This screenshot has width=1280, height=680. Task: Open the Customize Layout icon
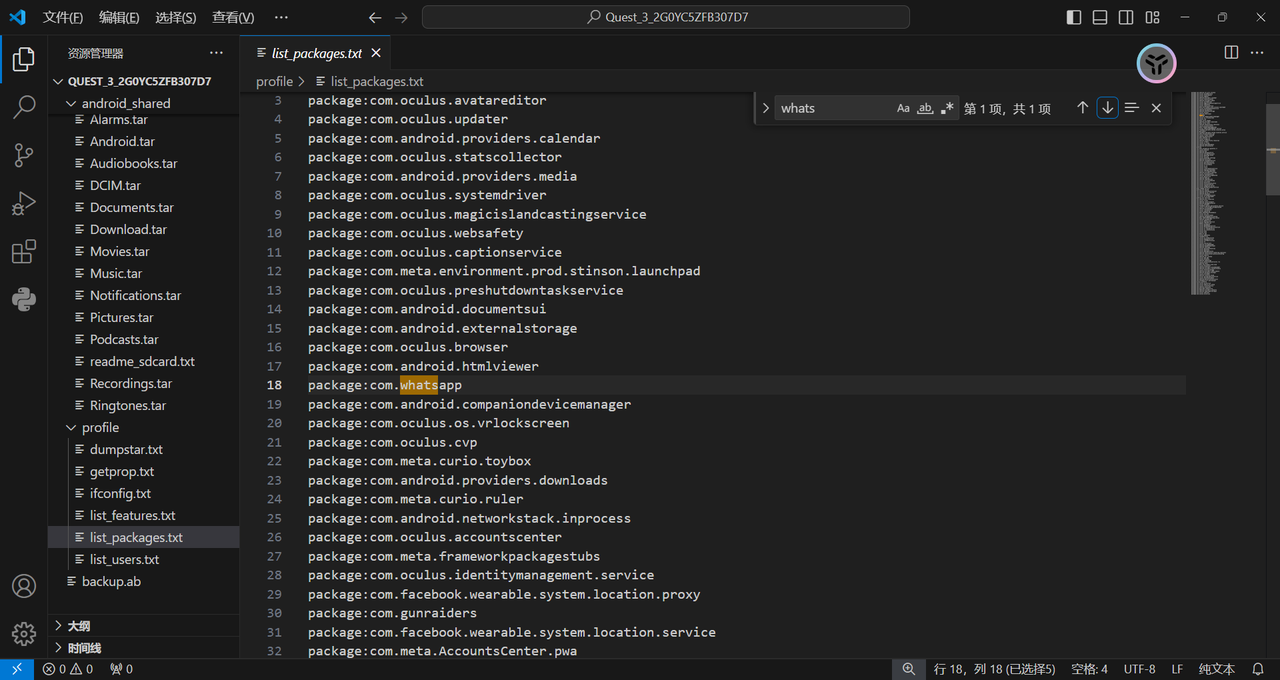(1153, 17)
